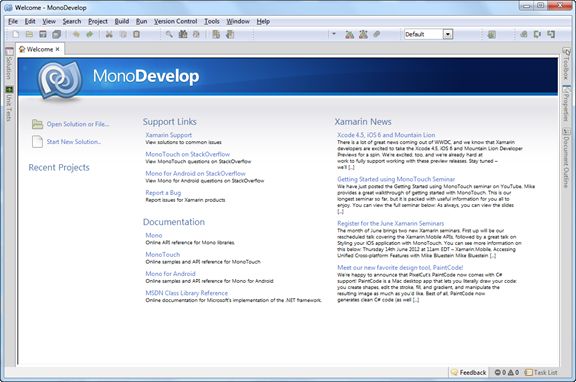Viewport: 576px width, 382px height.
Task: Open the Mono for Android documentation link
Action: 170,274
